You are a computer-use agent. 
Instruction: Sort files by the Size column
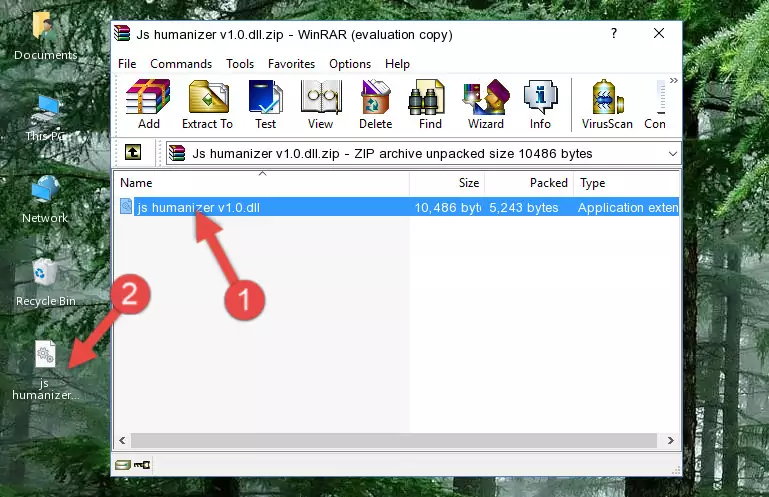coord(447,183)
